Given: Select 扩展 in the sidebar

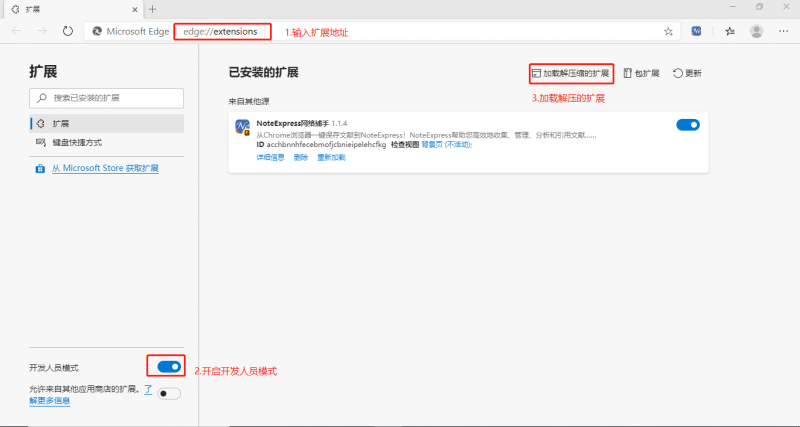Looking at the screenshot, I should point(107,123).
